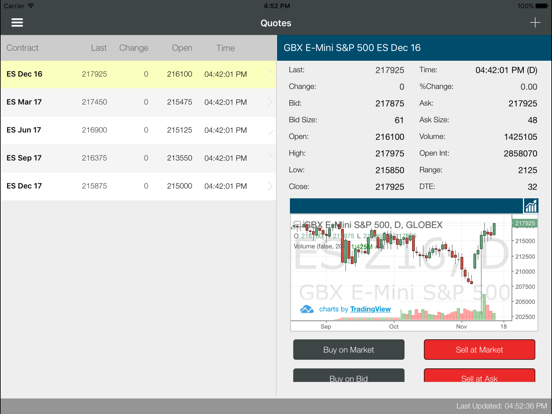Click Buy on Market button
This screenshot has width=552, height=414.
point(349,350)
